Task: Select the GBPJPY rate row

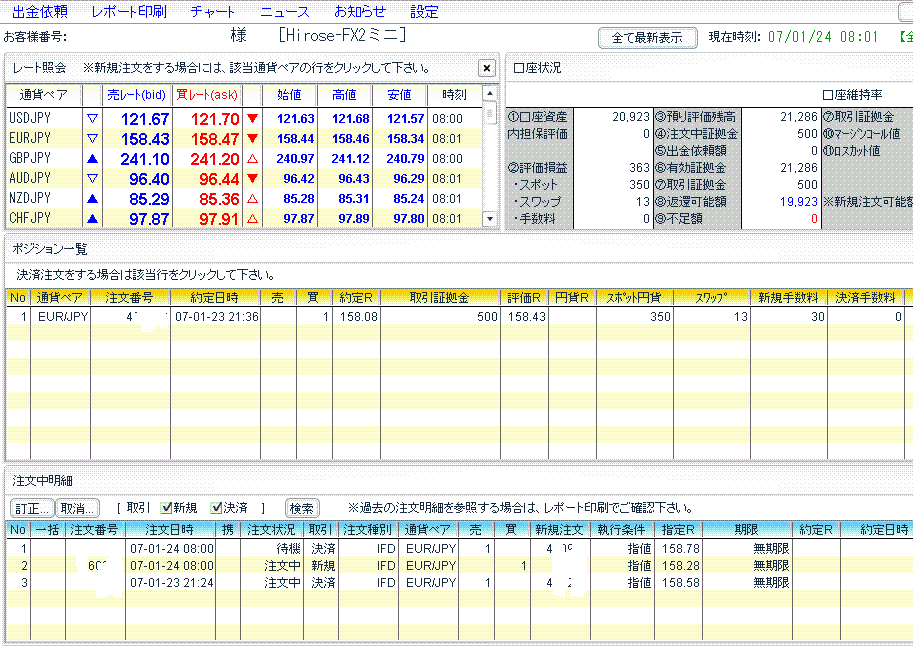Action: click(x=245, y=158)
